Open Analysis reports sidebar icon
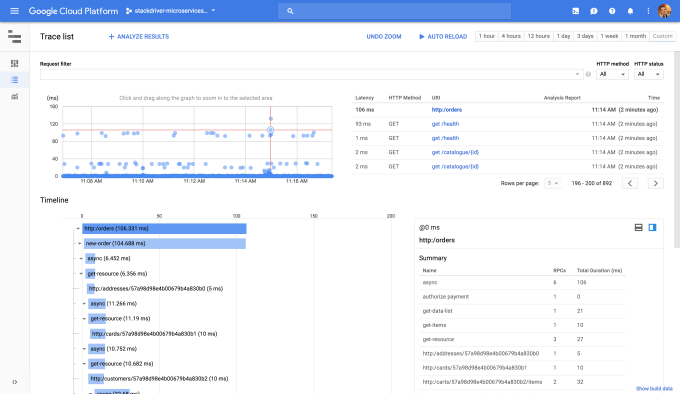This screenshot has width=680, height=394. click(x=14, y=96)
